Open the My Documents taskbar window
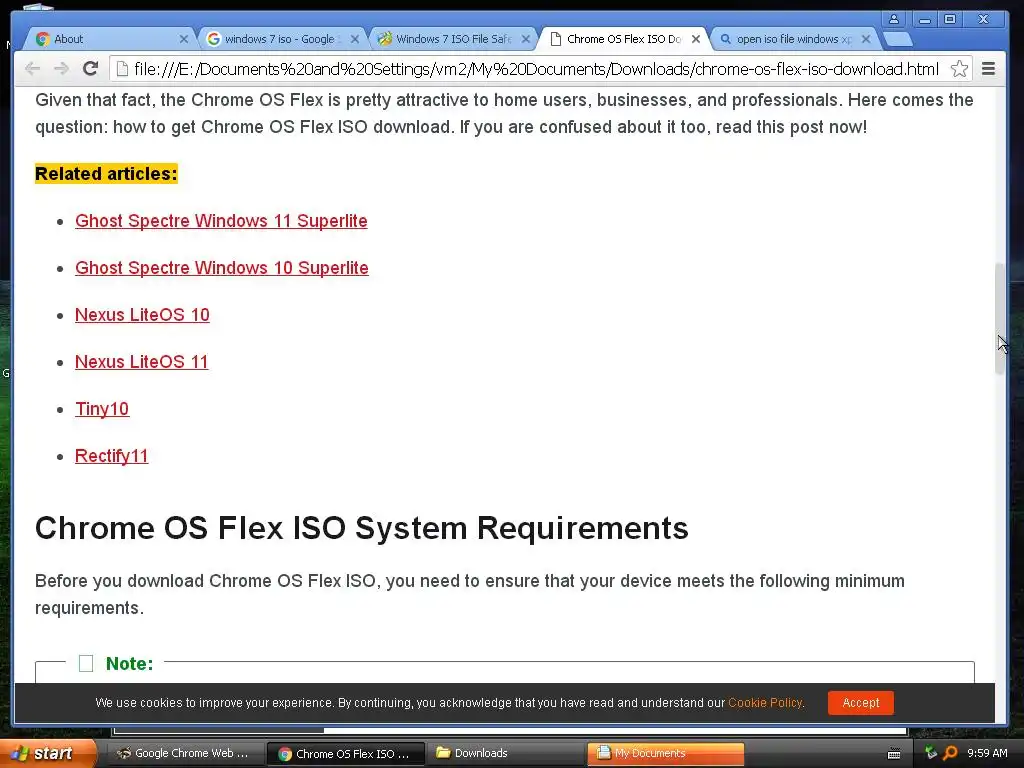This screenshot has height=768, width=1024. [665, 754]
